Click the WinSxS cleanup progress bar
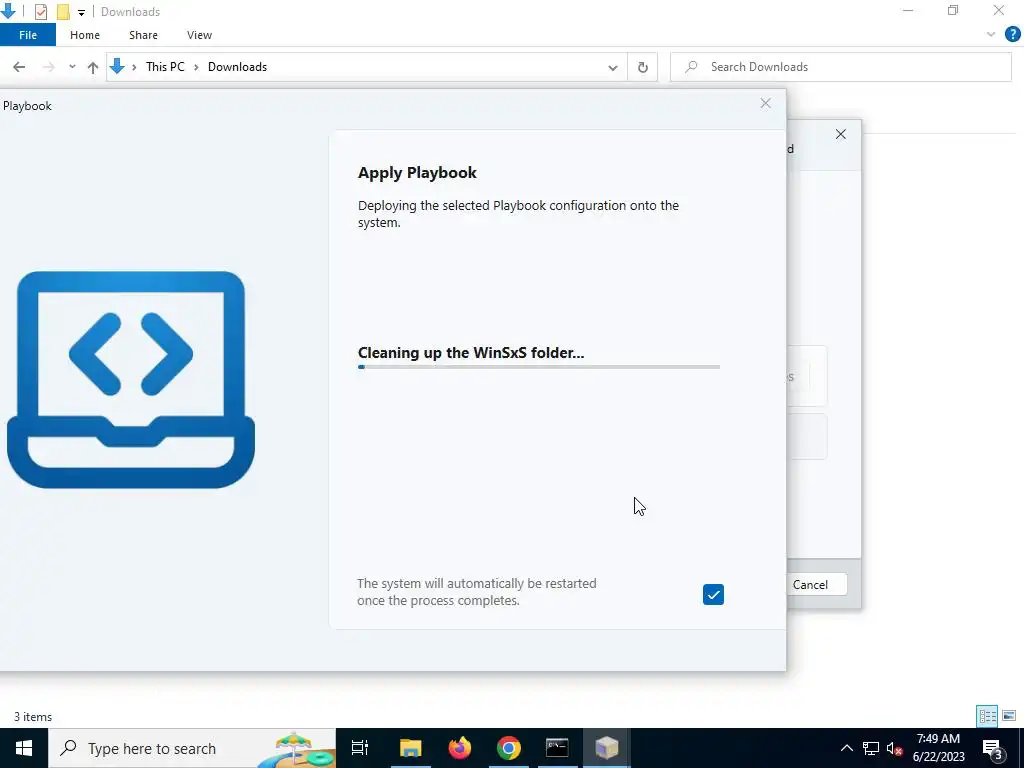 [539, 367]
